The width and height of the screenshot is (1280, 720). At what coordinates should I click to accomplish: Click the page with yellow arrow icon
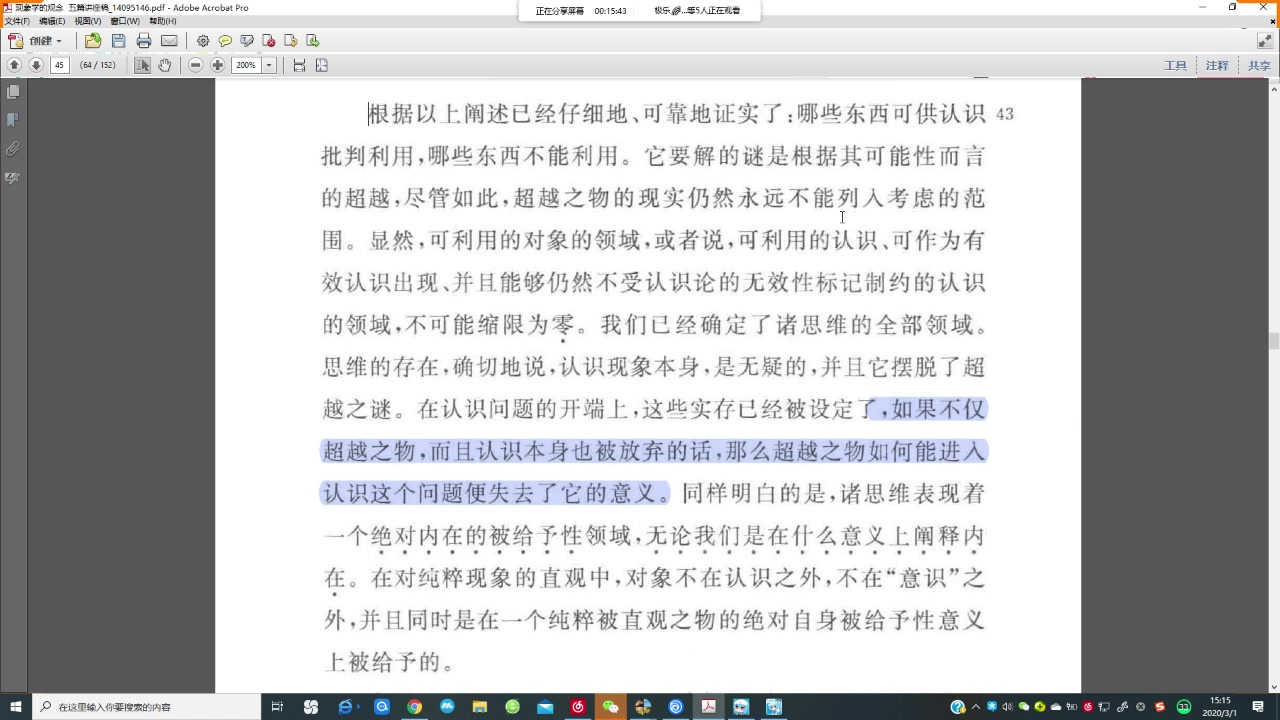coord(291,41)
